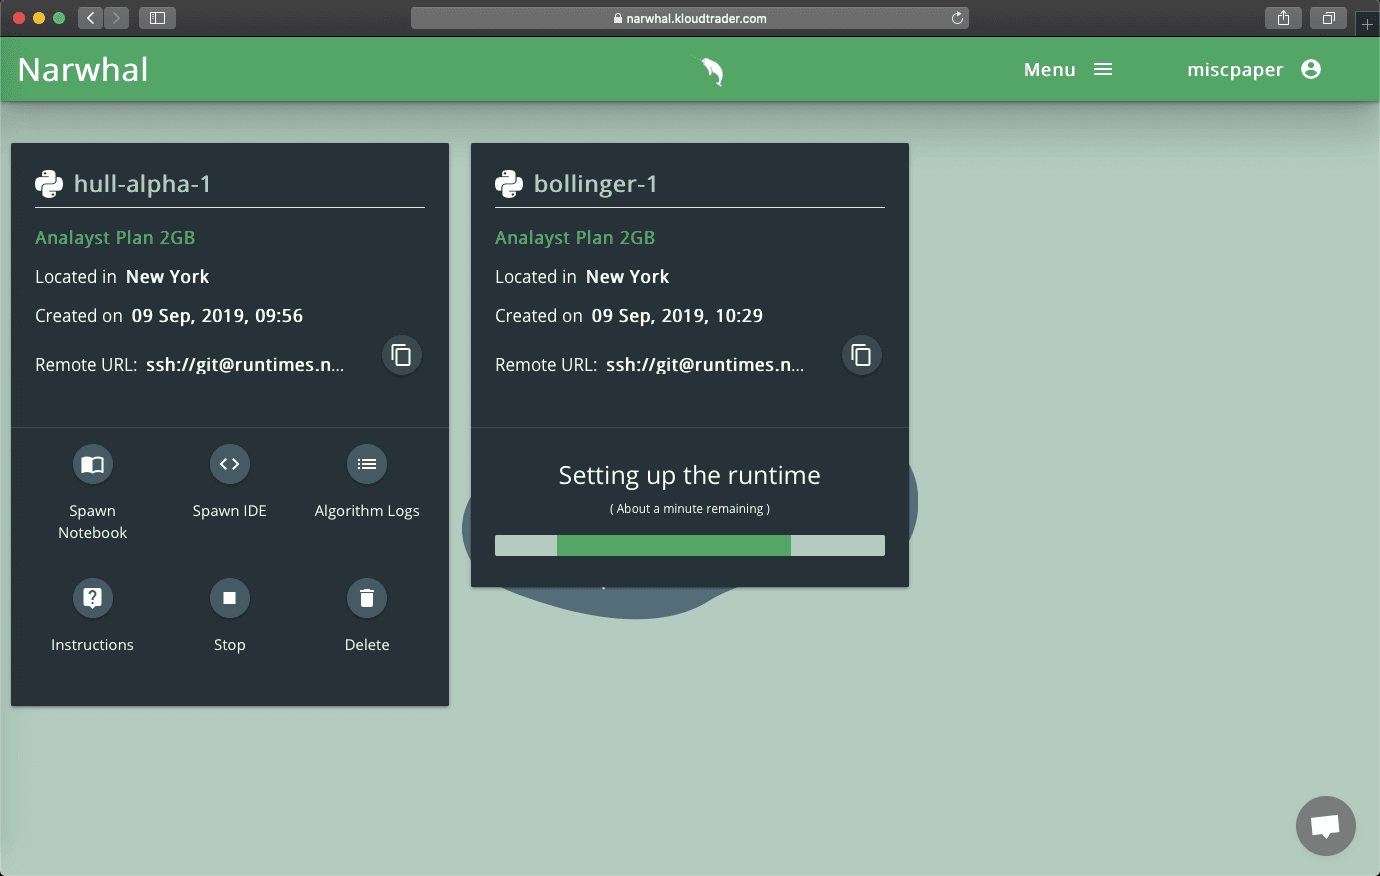The height and width of the screenshot is (876, 1380).
Task: Click the New York location on hull-alpha-1
Action: 168,277
